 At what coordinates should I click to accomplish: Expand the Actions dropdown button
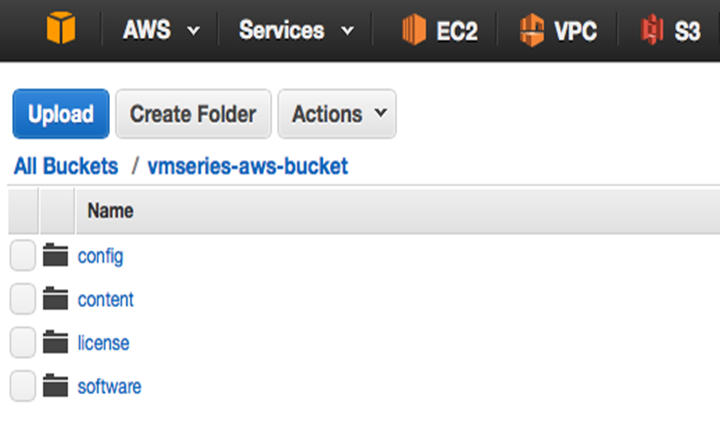click(x=337, y=114)
